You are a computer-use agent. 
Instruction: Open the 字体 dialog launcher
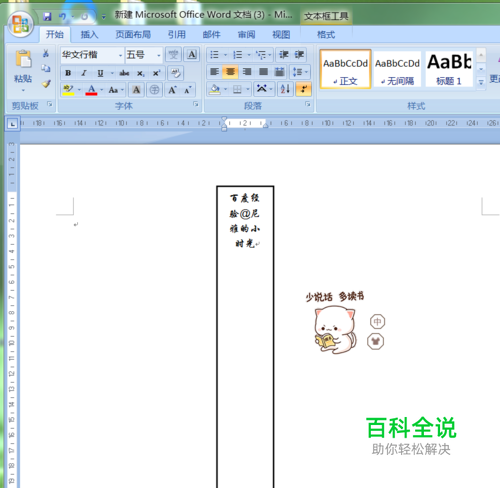[x=196, y=104]
